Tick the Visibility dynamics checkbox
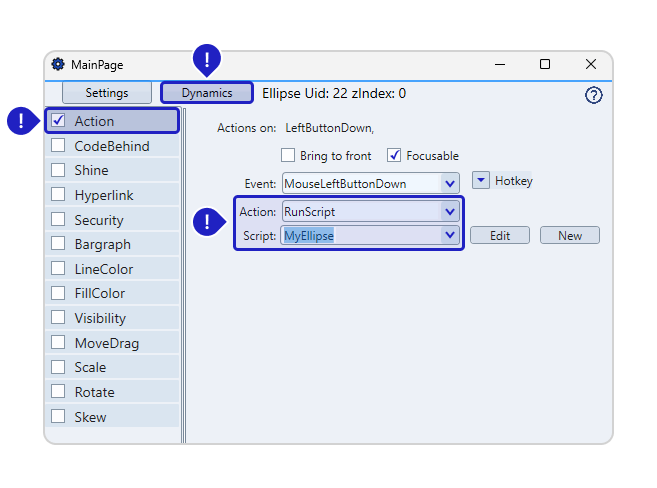Viewport: 657px width, 488px height. click(x=59, y=318)
